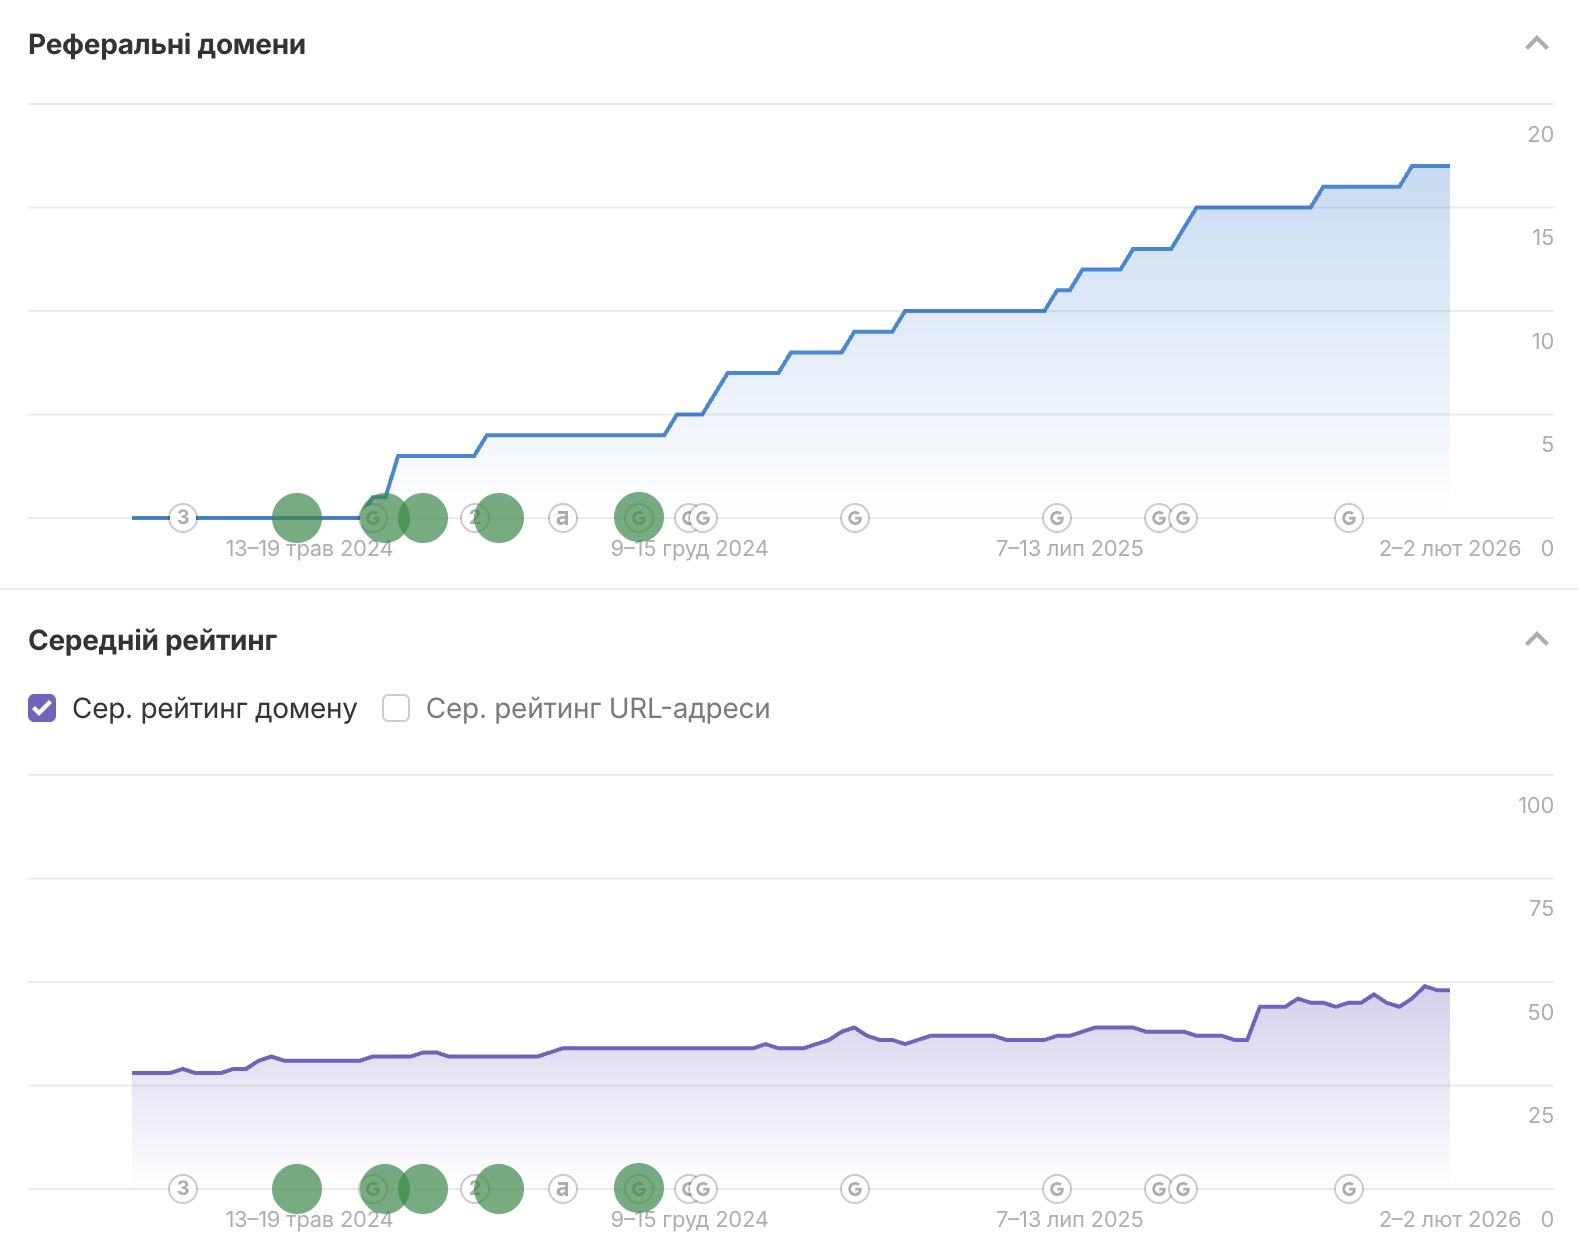
Task: Click the 2–2 лют 2026 label in referring domains chart
Action: (1449, 549)
